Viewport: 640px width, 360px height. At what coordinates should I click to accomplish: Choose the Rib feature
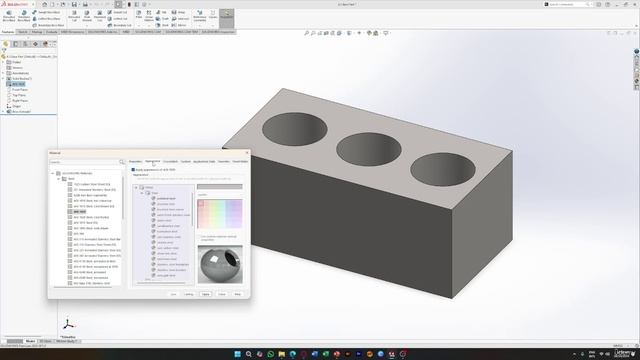(162, 12)
